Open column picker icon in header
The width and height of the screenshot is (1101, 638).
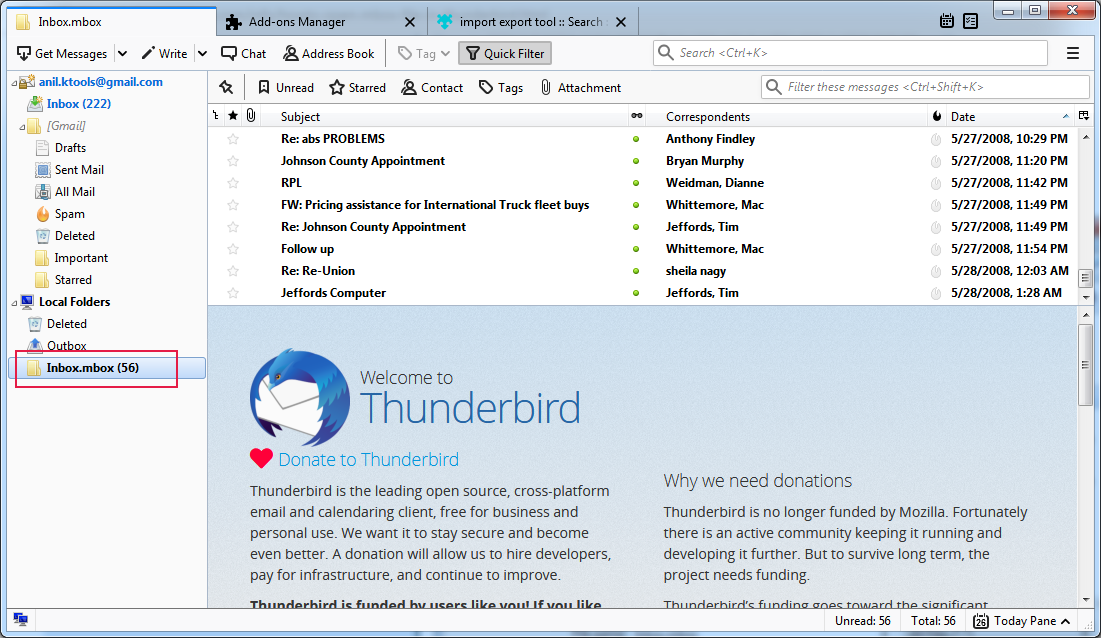point(1084,116)
